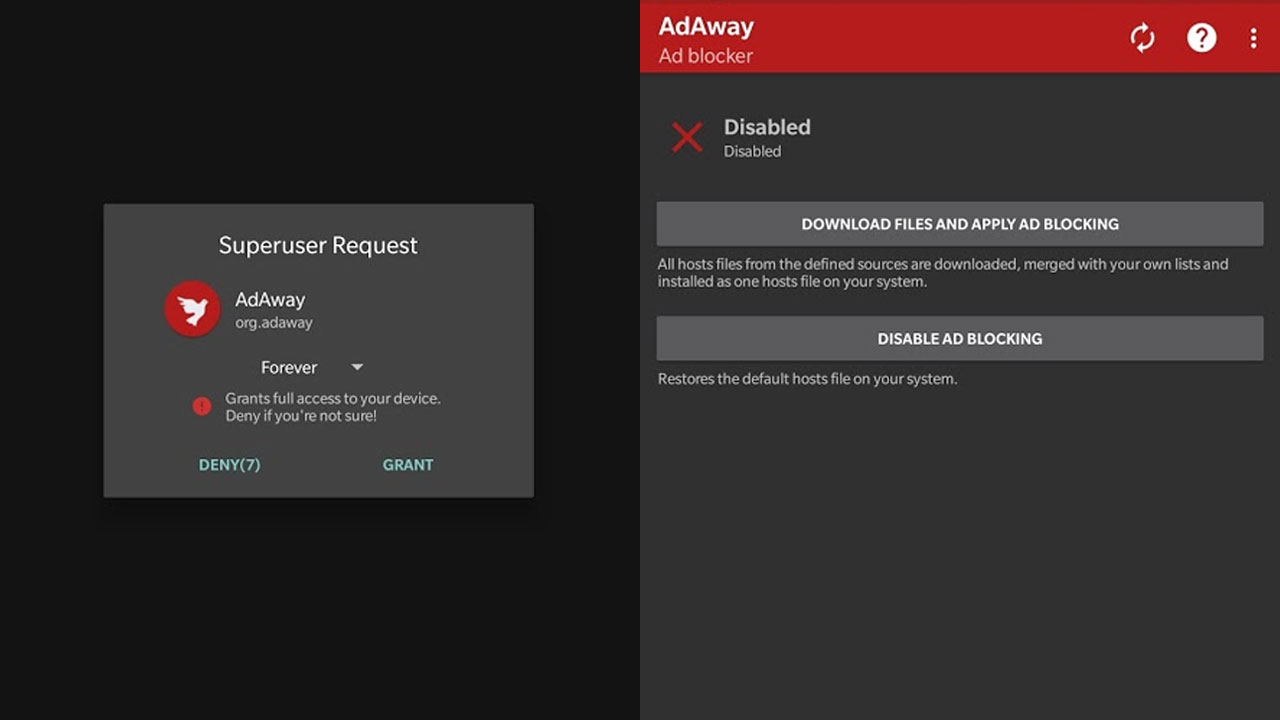Click the AdAway bird logo in Superuser dialog

coord(192,309)
